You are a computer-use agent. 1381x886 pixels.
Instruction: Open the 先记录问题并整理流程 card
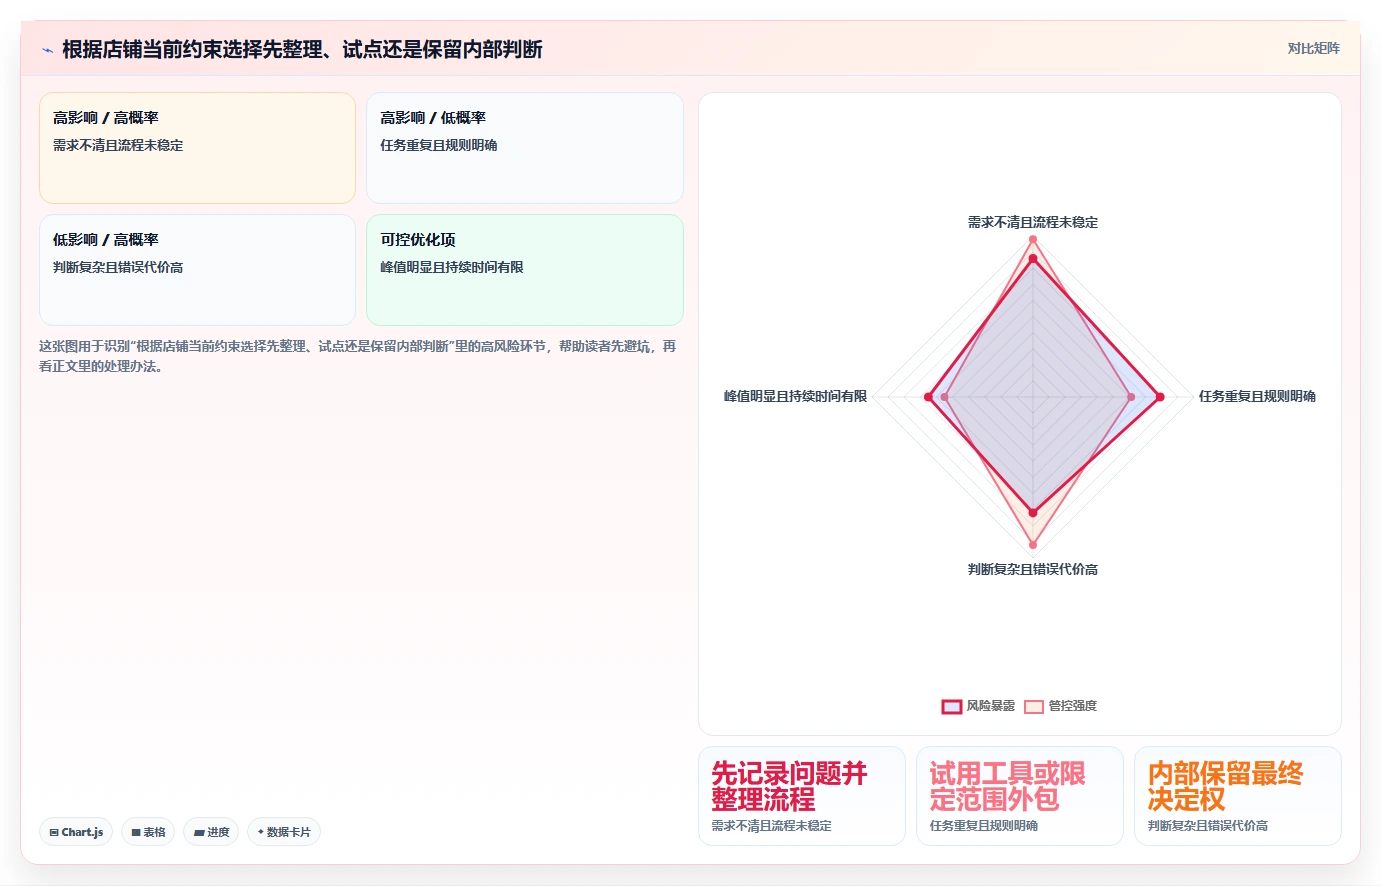[x=801, y=796]
